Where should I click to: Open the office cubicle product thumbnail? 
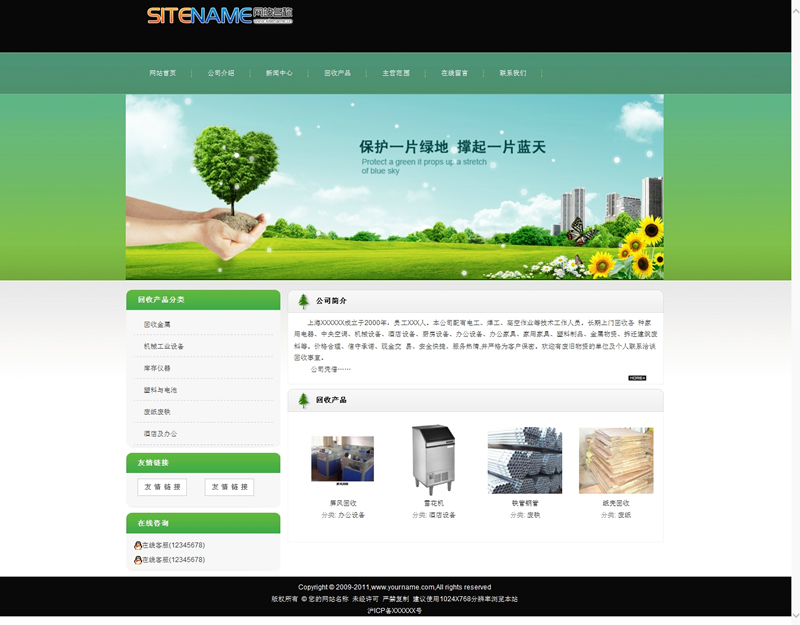coord(342,460)
